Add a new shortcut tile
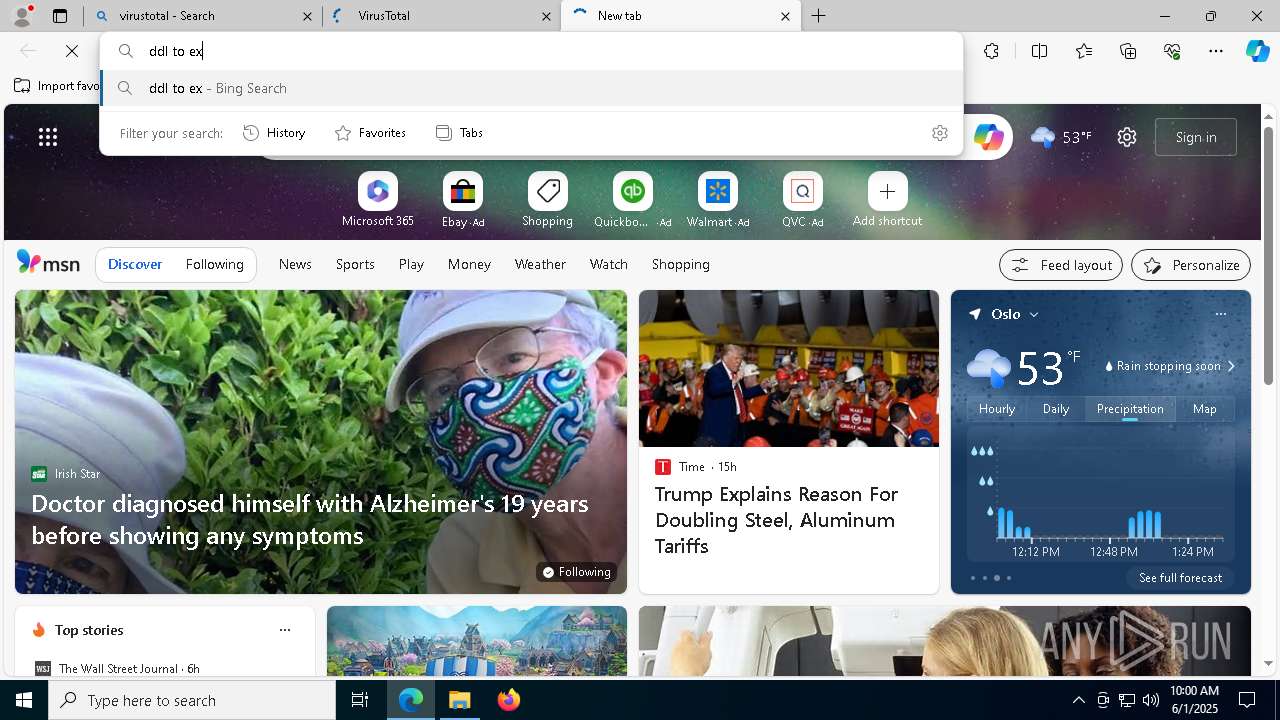Viewport: 1280px width, 720px height. pos(887,200)
